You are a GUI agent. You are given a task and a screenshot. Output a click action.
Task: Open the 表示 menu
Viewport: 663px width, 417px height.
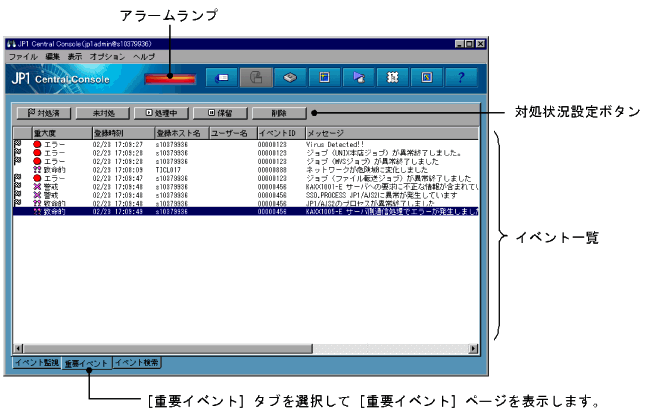tap(75, 56)
